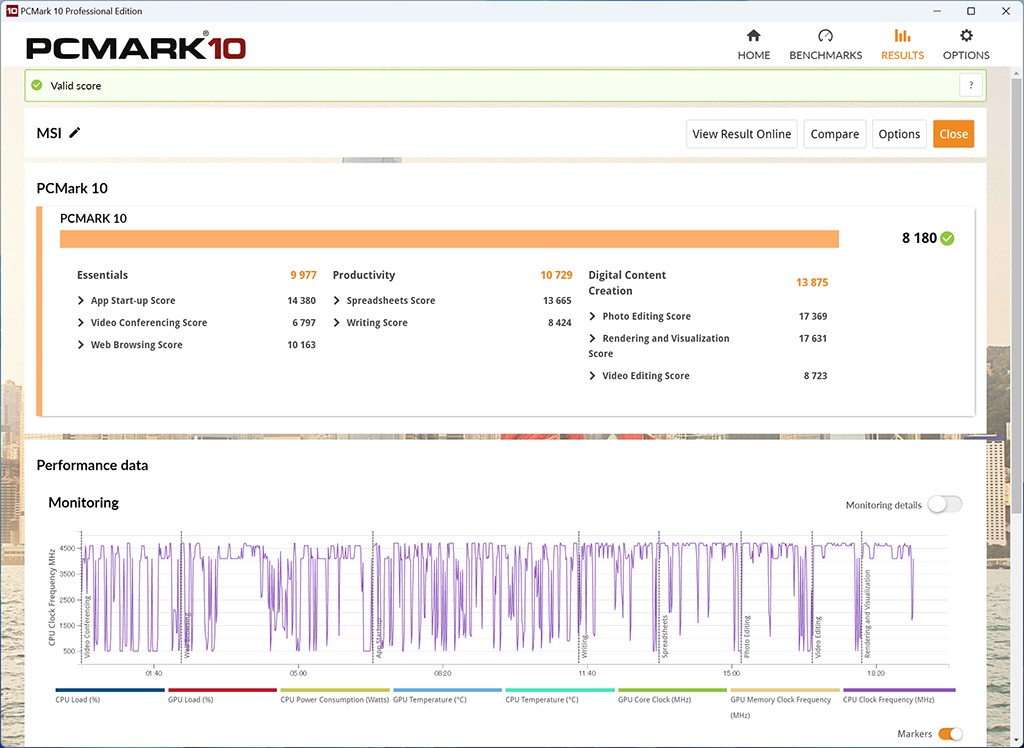Turn off the Markers toggle

point(949,734)
